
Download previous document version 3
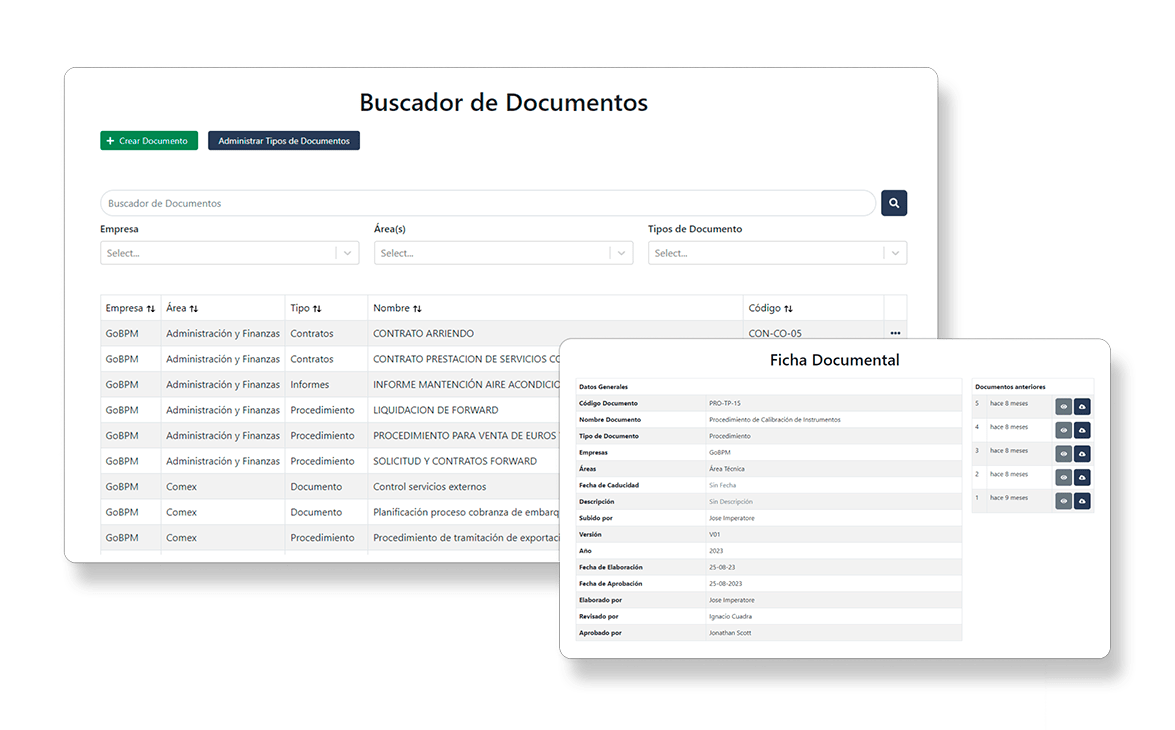tap(1082, 453)
